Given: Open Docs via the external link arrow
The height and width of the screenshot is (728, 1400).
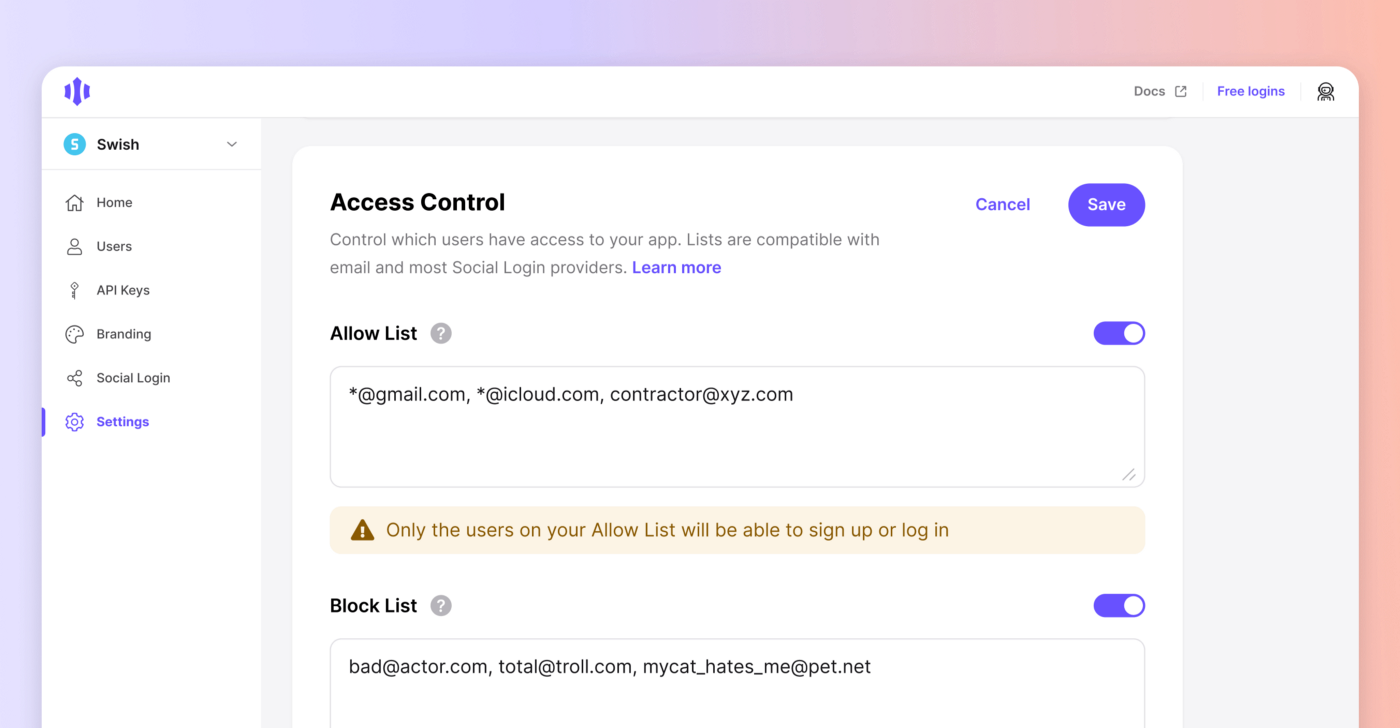Looking at the screenshot, I should [1182, 91].
